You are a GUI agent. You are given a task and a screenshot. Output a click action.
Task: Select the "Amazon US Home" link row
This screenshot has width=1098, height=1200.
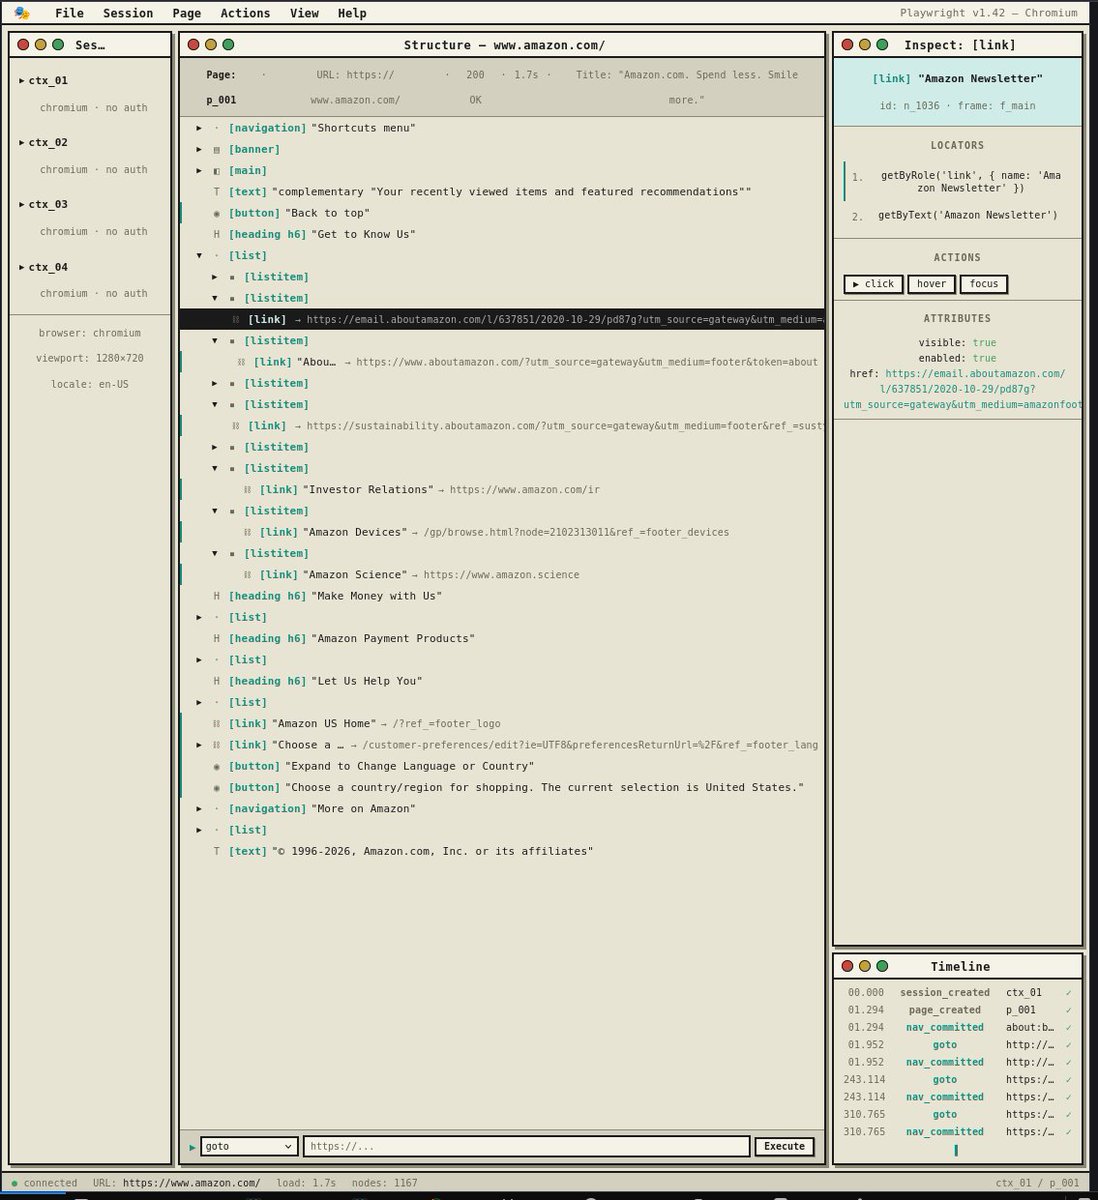(502, 724)
